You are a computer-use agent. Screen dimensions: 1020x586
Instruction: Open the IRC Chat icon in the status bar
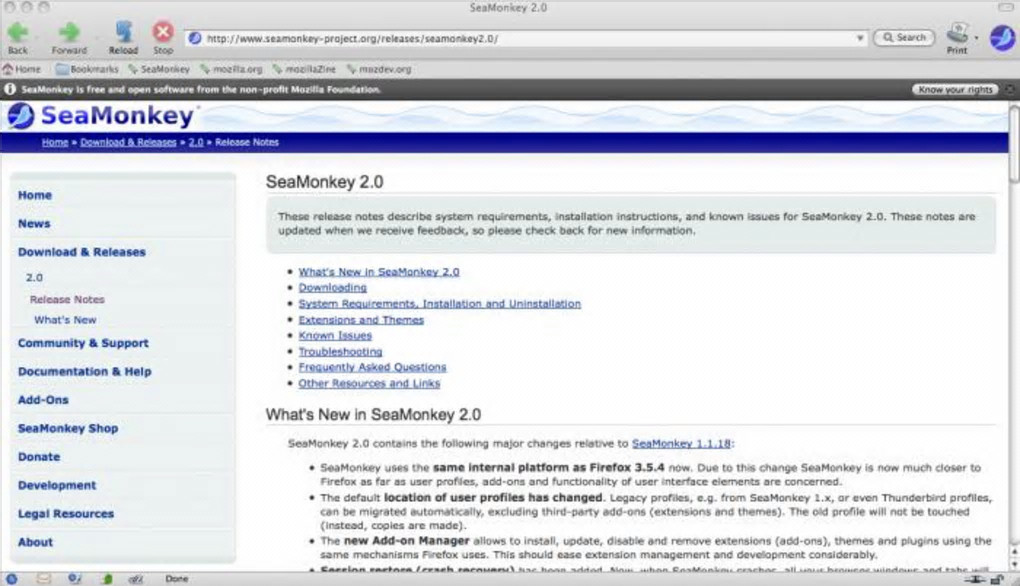pyautogui.click(x=136, y=578)
